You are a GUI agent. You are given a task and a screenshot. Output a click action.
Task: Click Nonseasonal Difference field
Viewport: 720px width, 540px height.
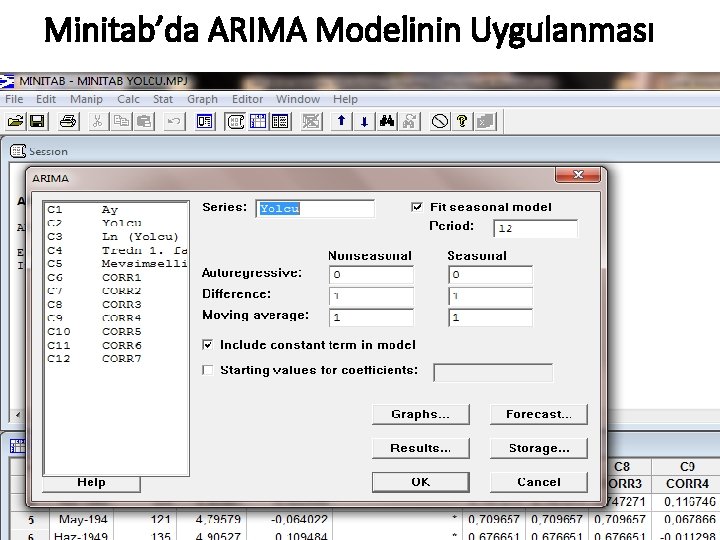point(371,296)
